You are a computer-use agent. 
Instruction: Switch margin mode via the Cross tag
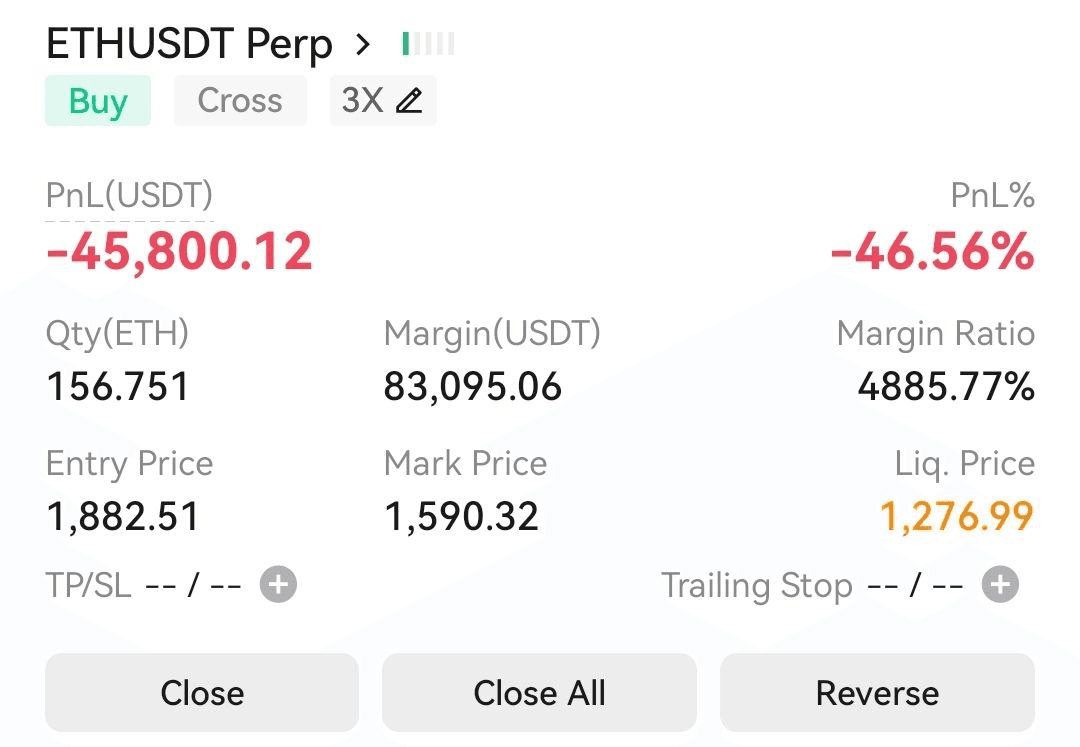(240, 101)
